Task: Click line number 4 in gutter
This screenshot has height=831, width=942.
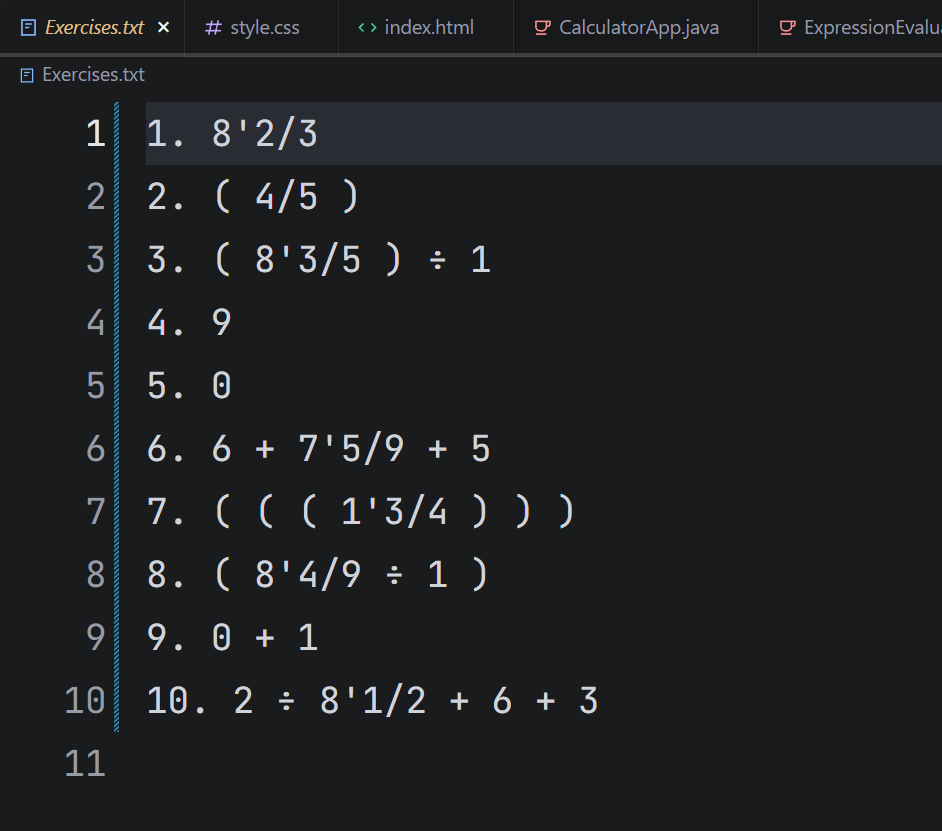Action: (96, 323)
